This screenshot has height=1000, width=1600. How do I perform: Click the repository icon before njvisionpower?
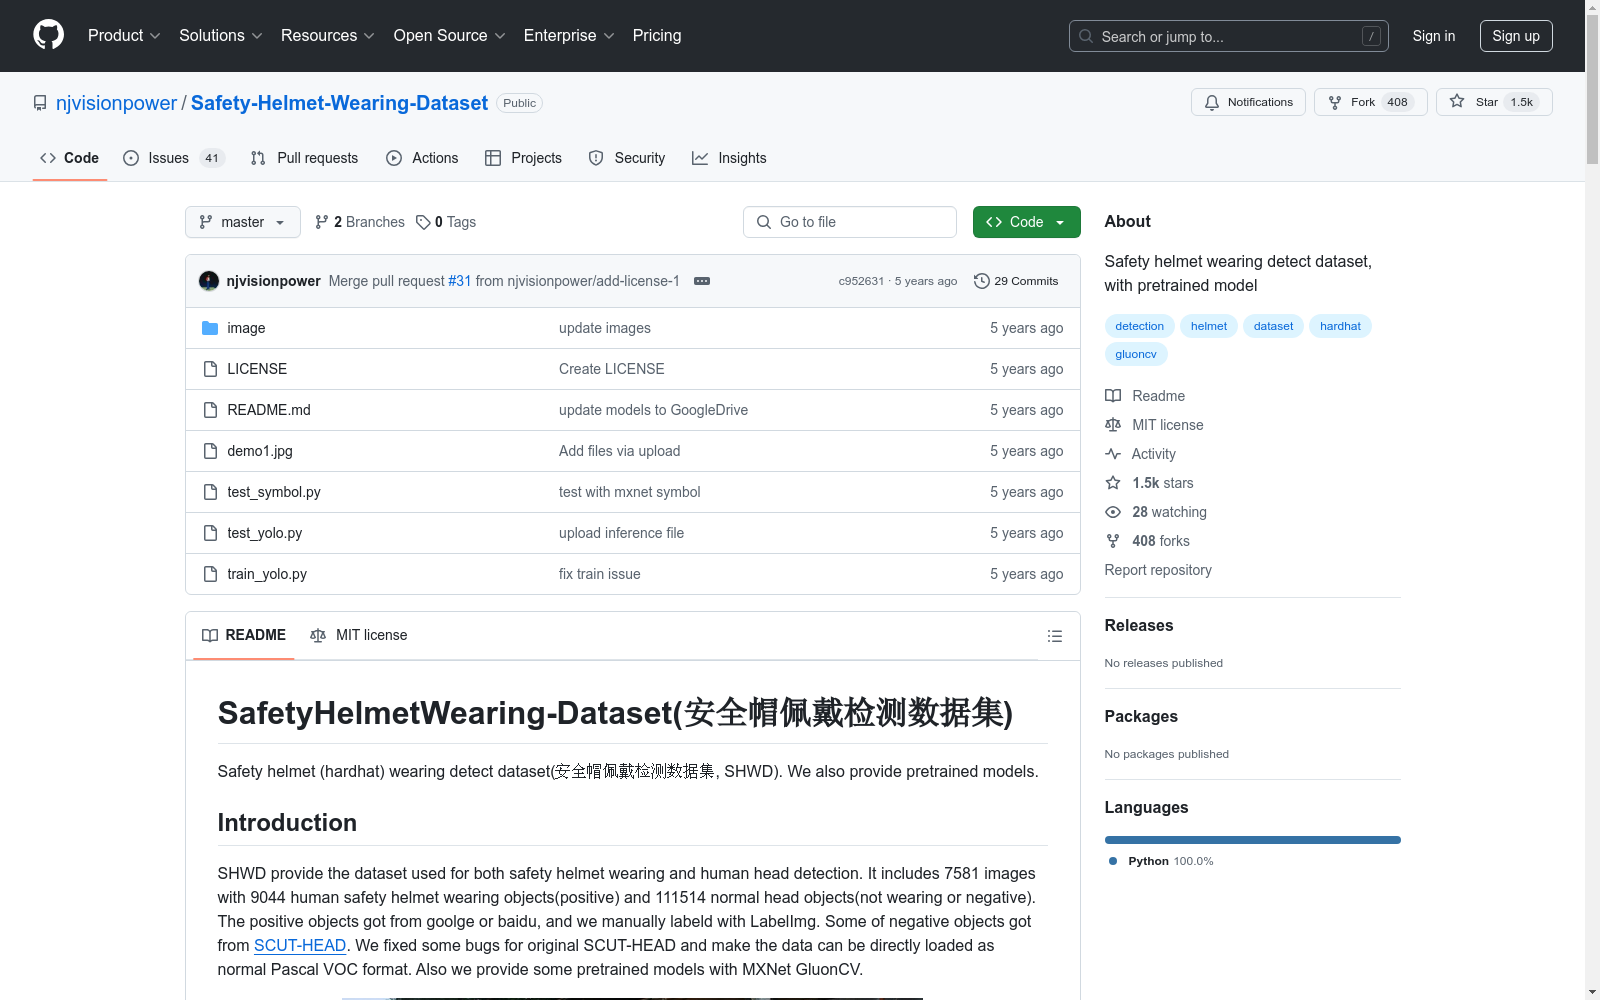pyautogui.click(x=40, y=103)
